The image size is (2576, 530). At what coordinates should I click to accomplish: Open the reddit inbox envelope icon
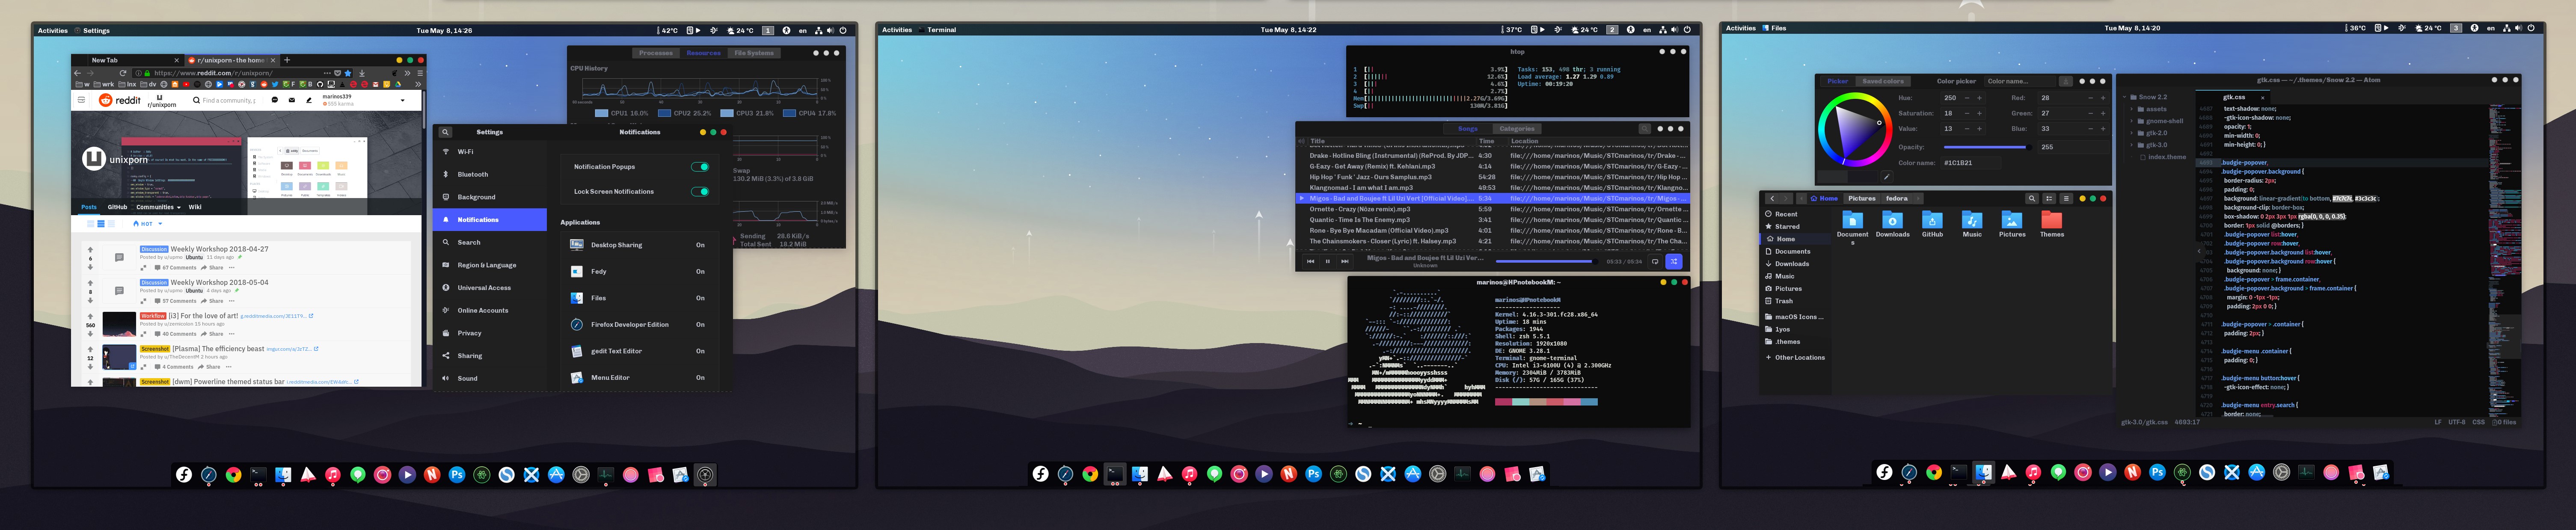(292, 100)
